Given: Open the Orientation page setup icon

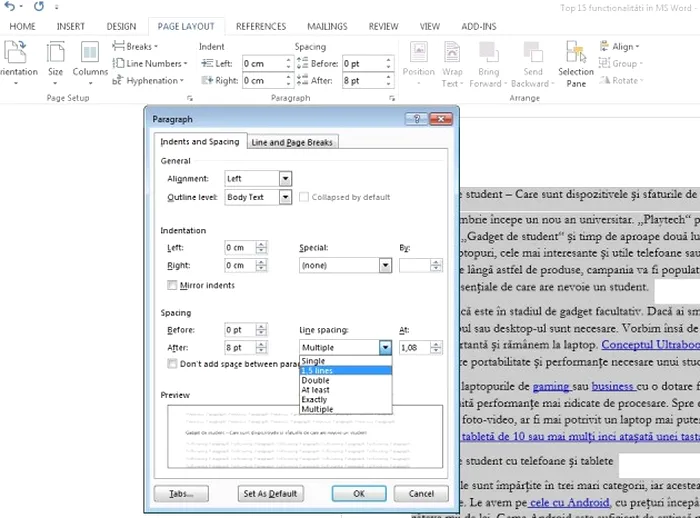Looking at the screenshot, I should tap(17, 63).
